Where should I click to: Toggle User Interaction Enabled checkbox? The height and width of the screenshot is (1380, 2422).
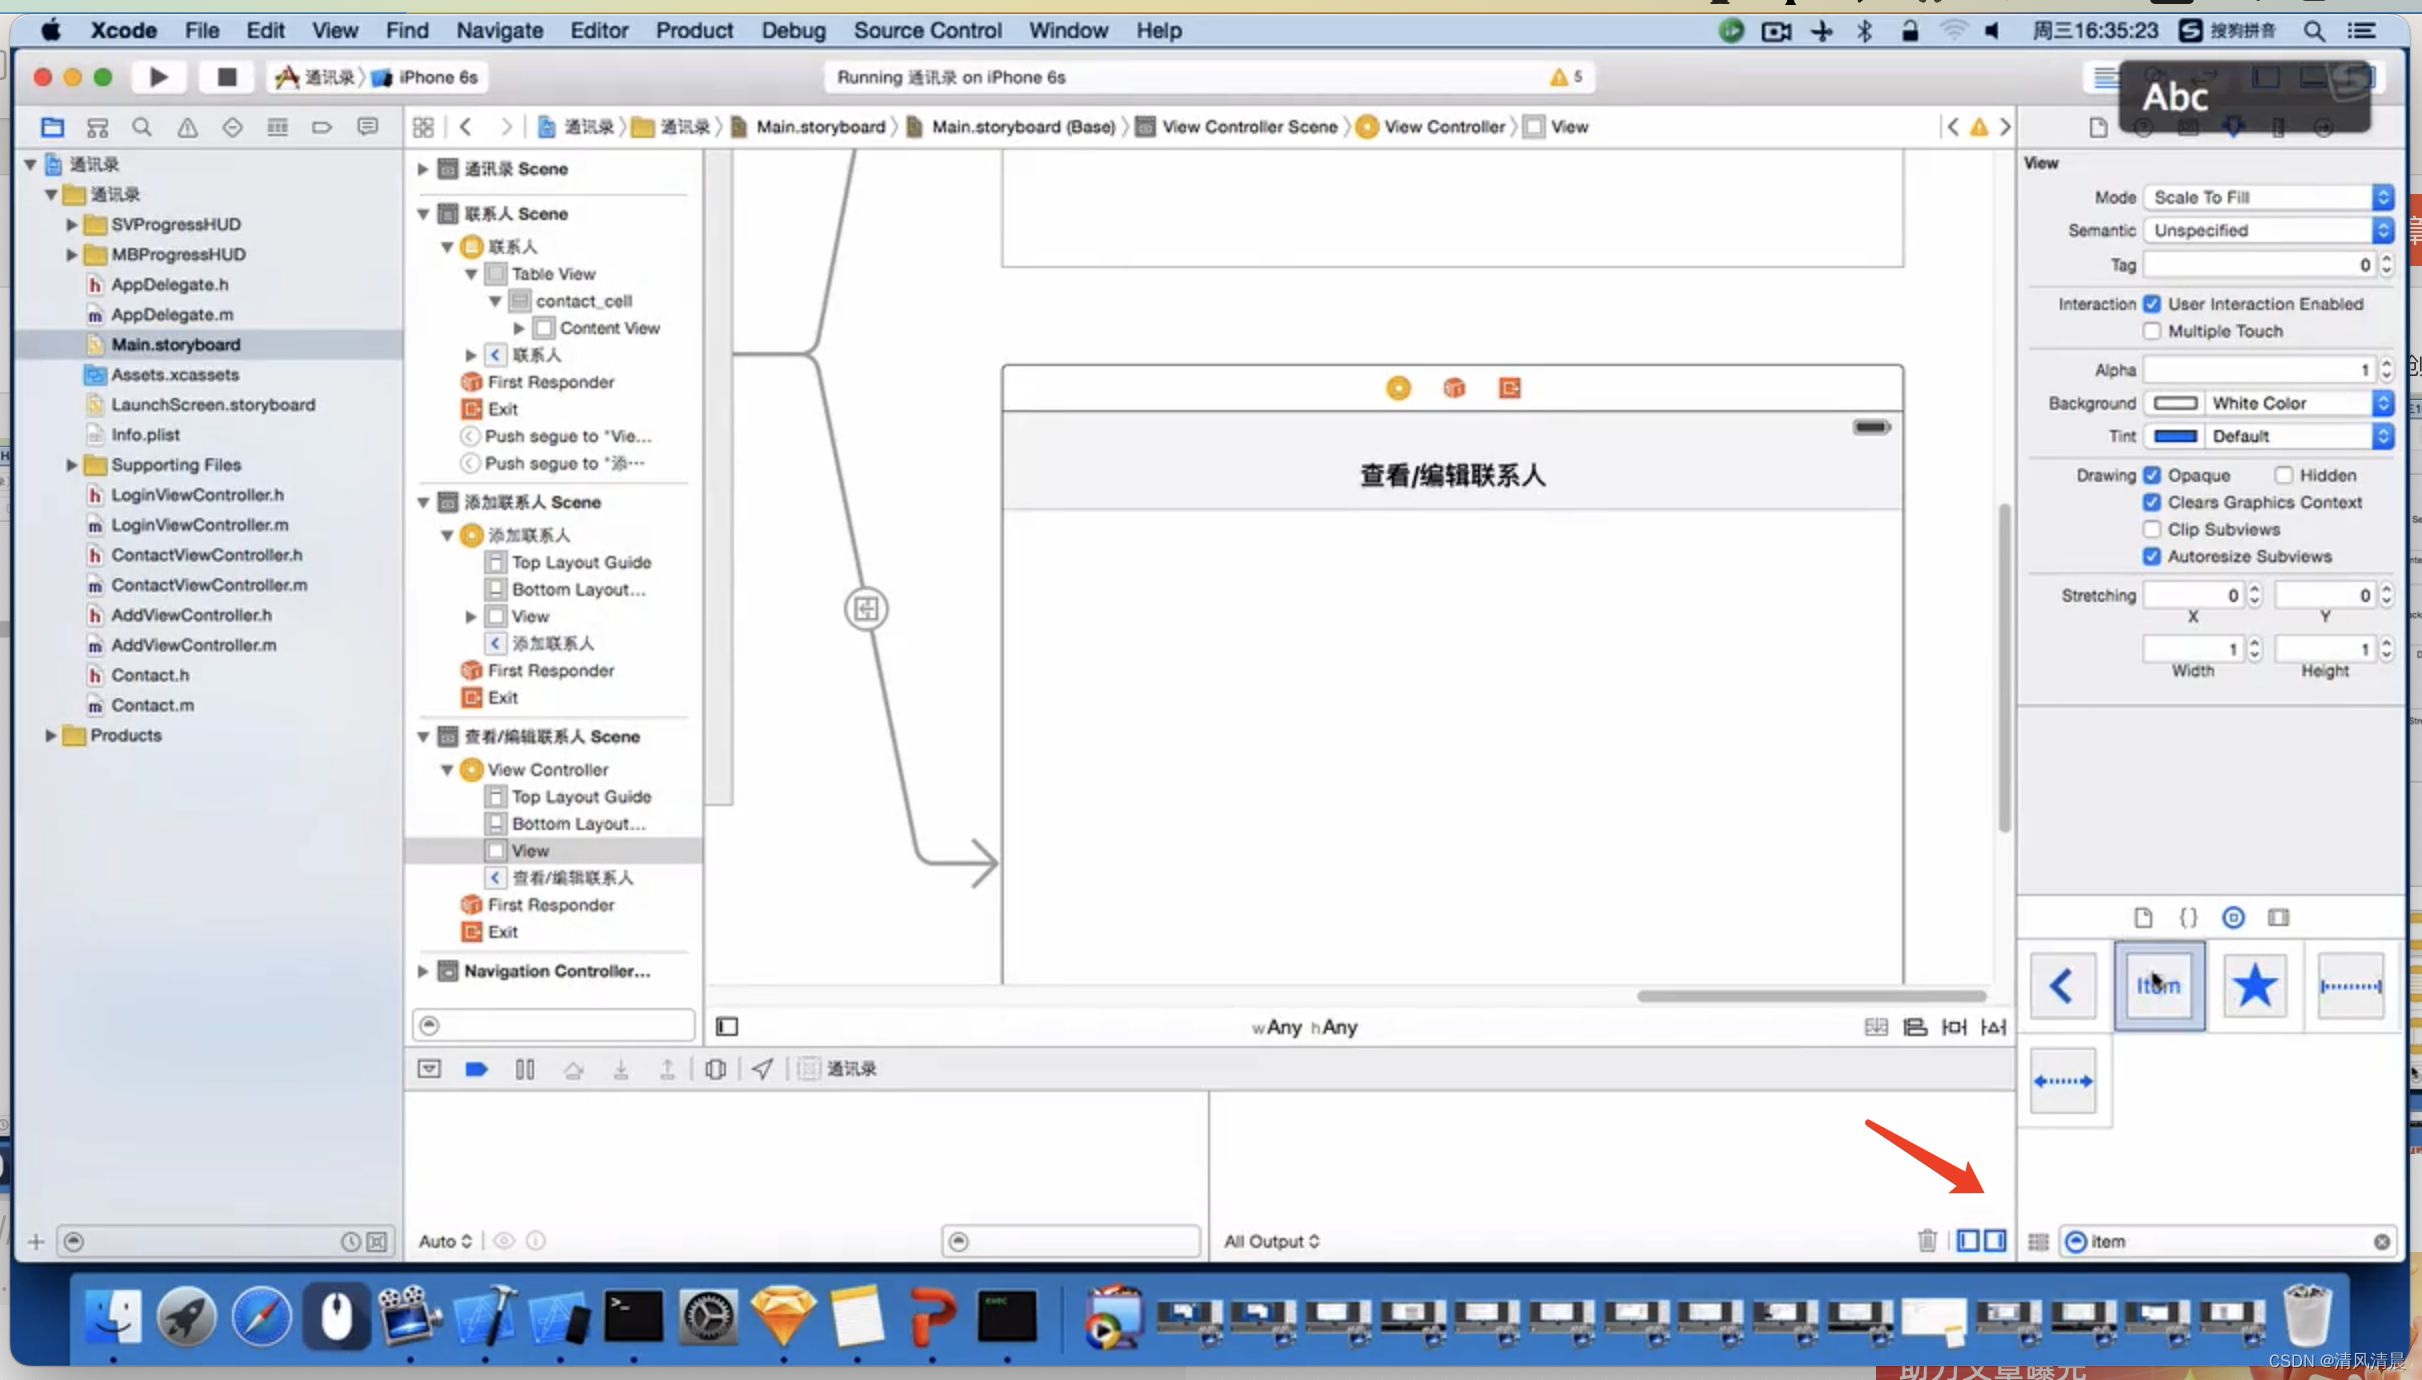point(2152,304)
